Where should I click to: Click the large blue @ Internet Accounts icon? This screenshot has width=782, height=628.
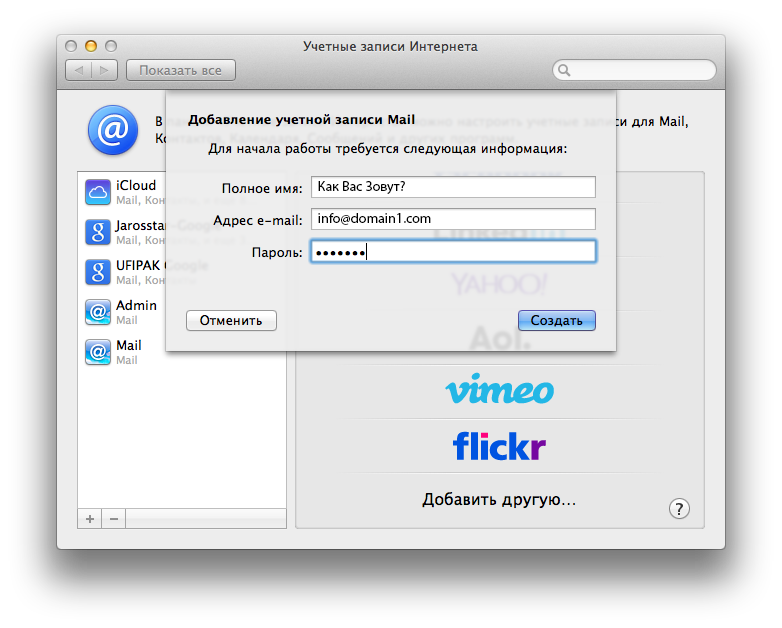pyautogui.click(x=113, y=130)
